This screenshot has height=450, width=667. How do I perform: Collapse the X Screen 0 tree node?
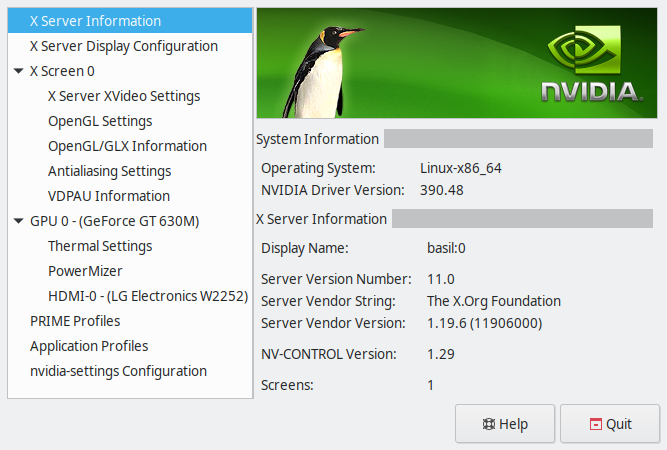coord(19,72)
